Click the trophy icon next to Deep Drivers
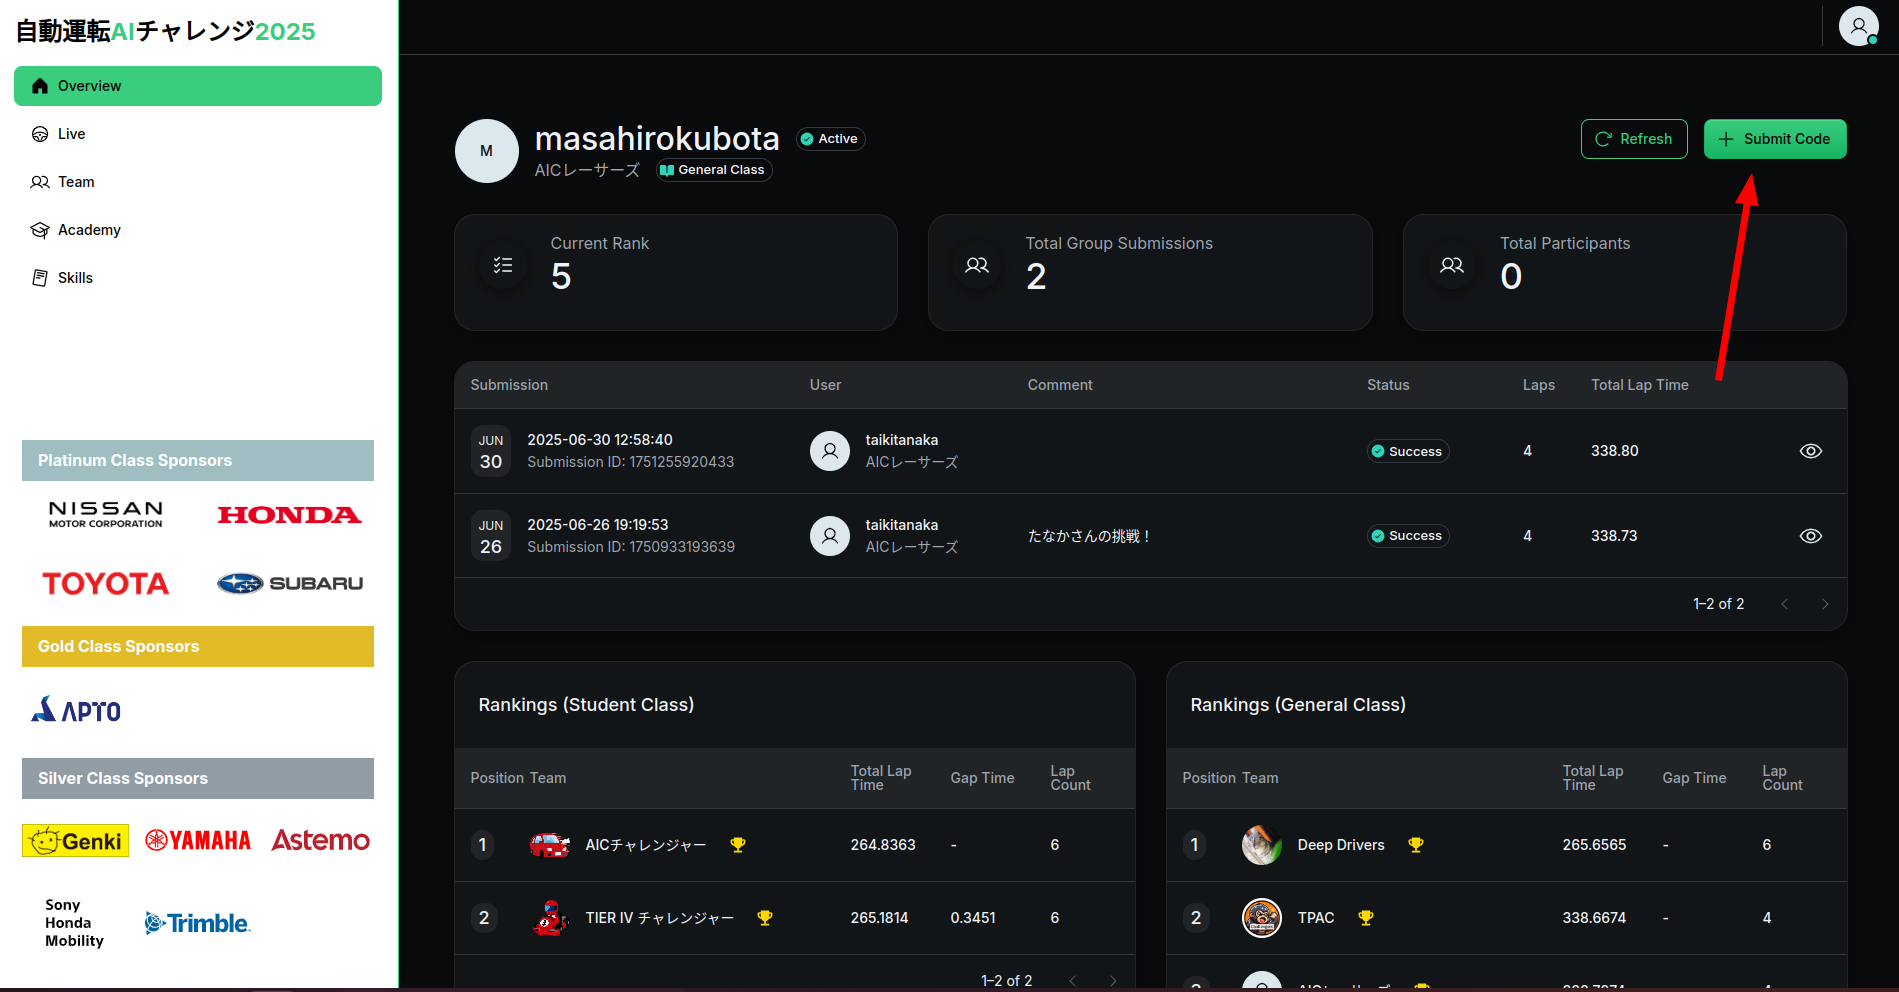 tap(1415, 845)
